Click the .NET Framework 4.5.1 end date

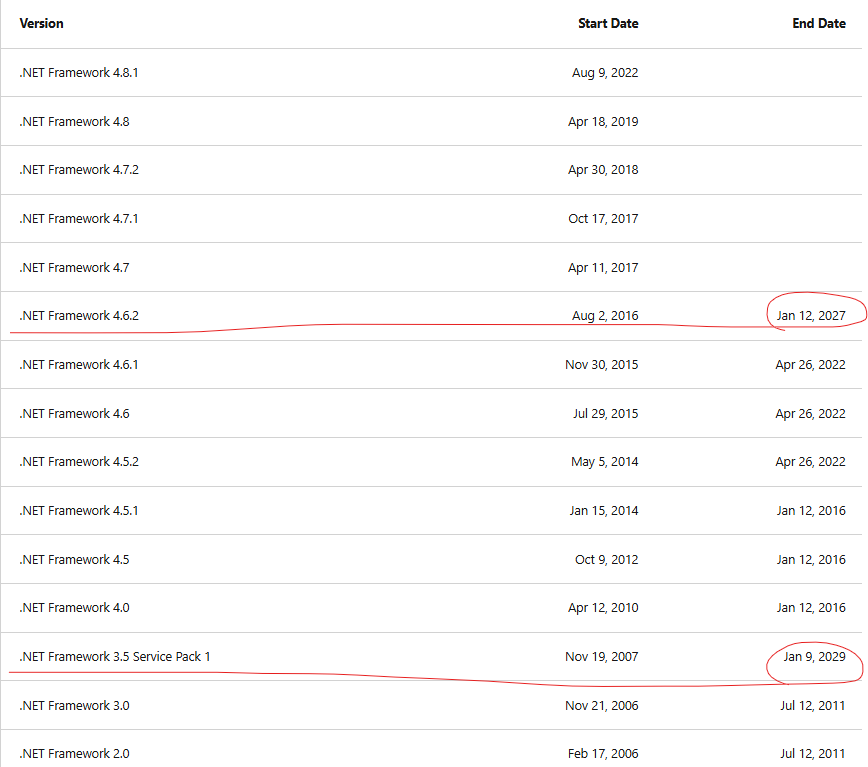[x=811, y=510]
